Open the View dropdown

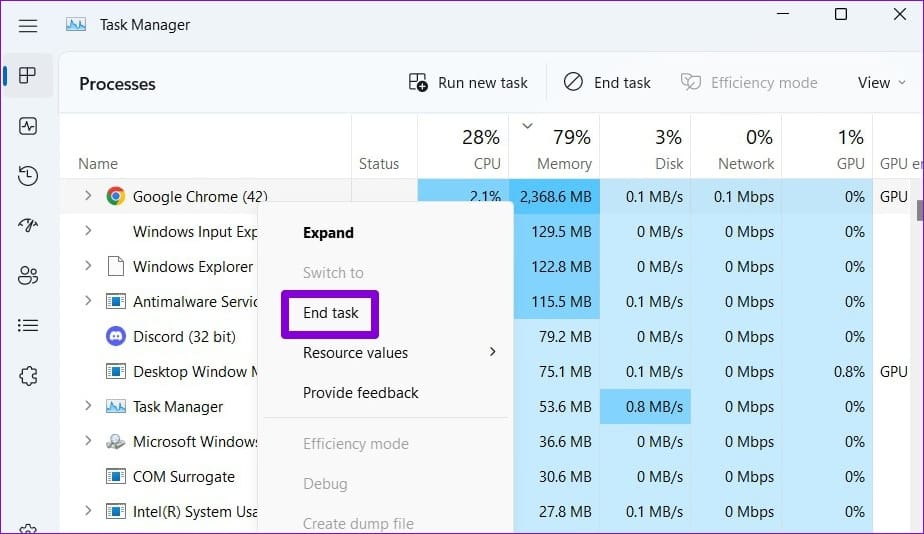882,83
